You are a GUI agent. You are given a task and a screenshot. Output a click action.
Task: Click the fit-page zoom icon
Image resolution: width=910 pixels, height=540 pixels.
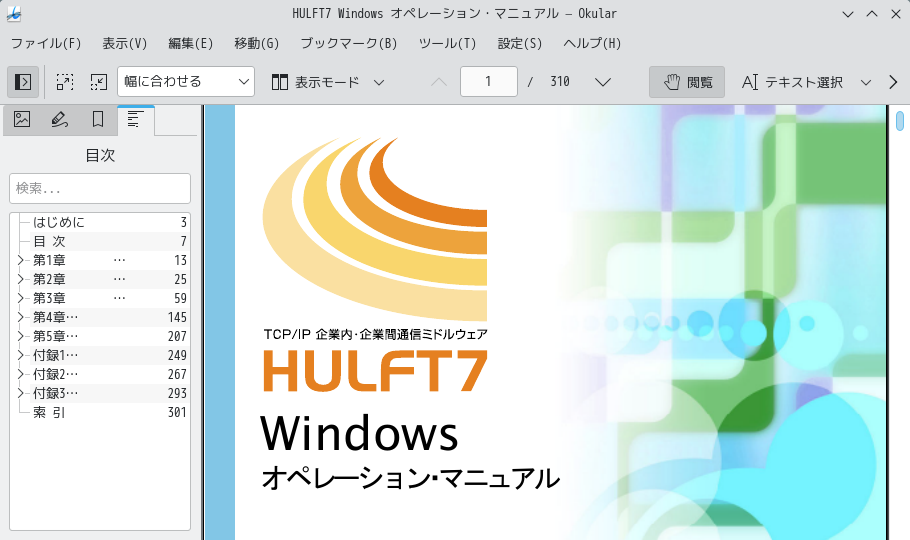[x=99, y=82]
